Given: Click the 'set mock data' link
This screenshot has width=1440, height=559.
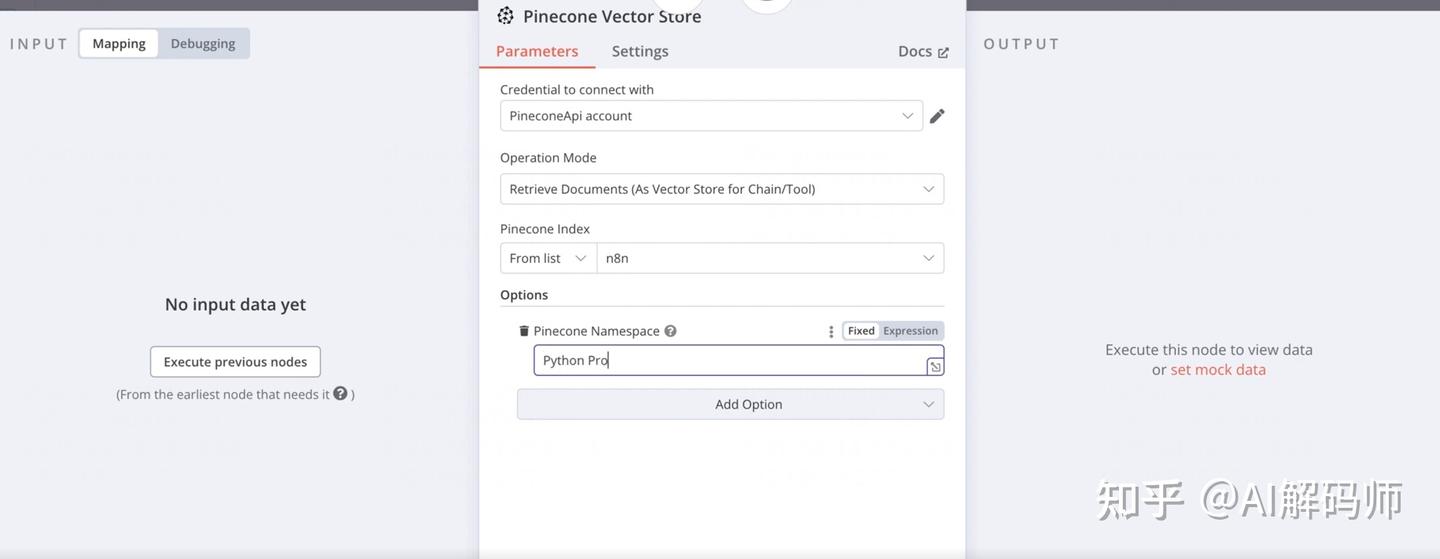Looking at the screenshot, I should coord(1218,370).
